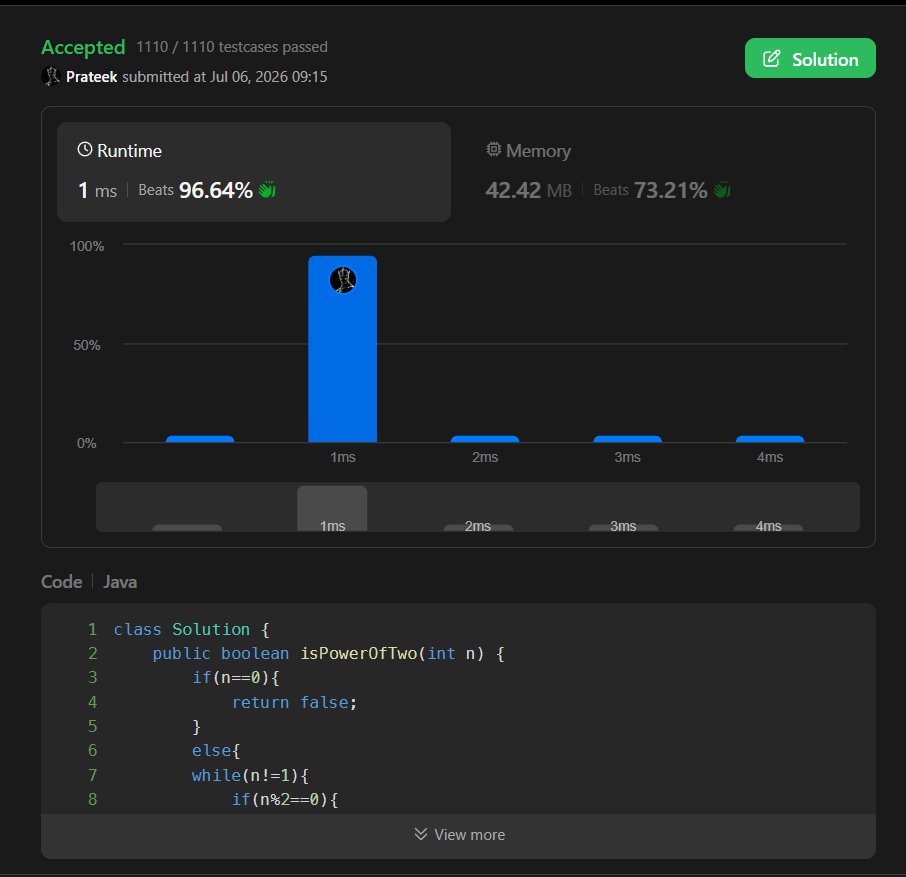Click code line 'return false;'

click(295, 702)
